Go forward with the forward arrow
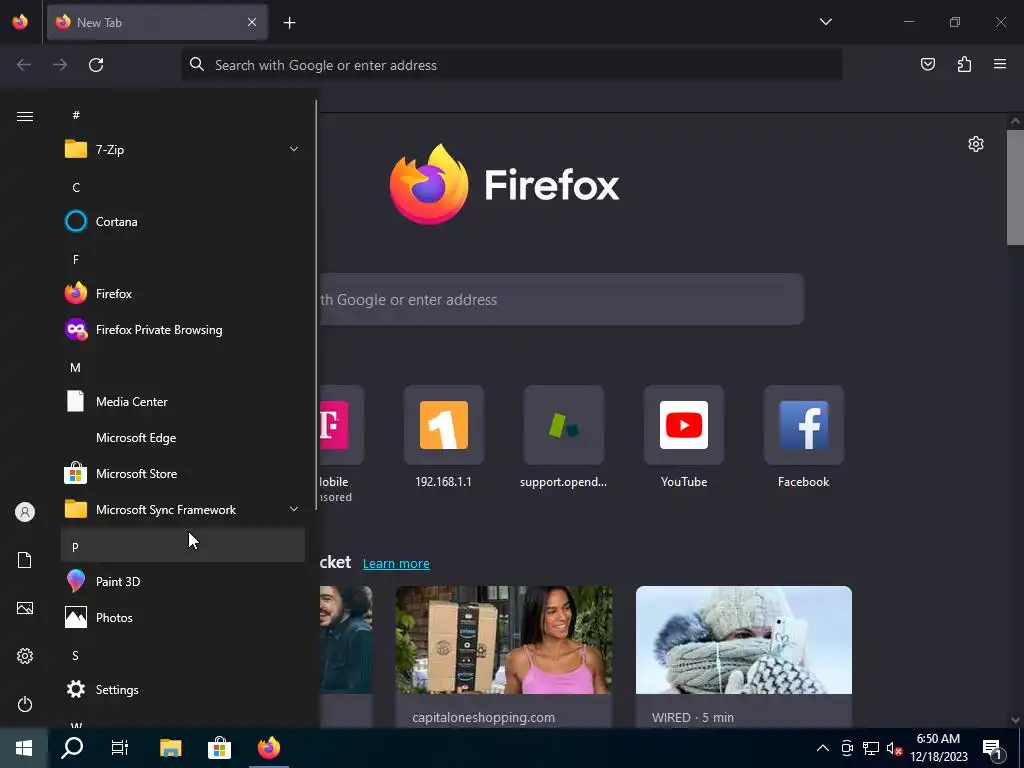1024x768 pixels. [x=60, y=65]
